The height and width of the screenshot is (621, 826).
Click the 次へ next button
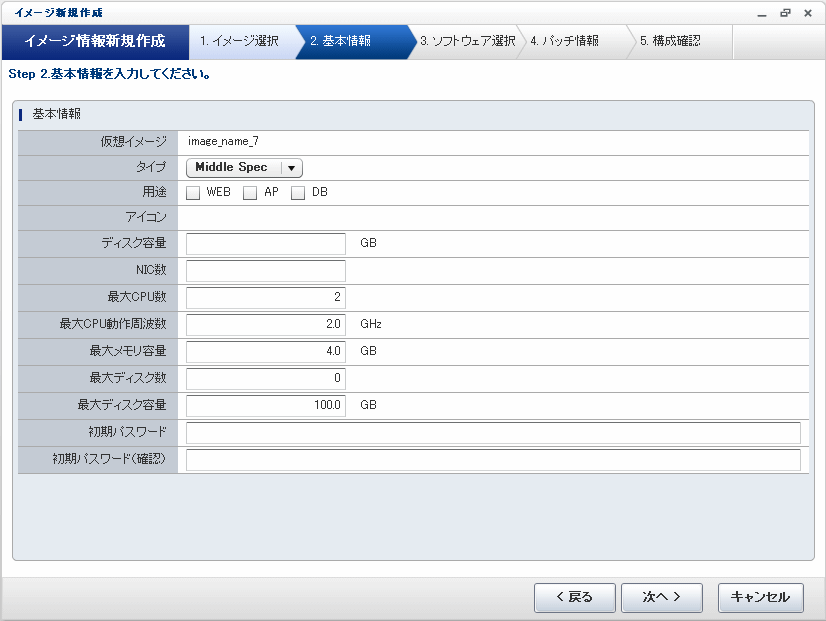point(661,597)
